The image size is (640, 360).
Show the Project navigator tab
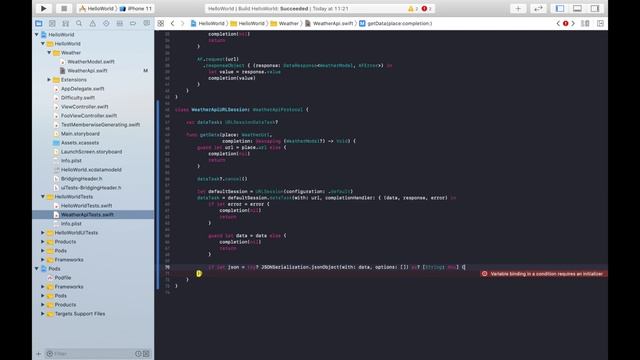pos(39,23)
